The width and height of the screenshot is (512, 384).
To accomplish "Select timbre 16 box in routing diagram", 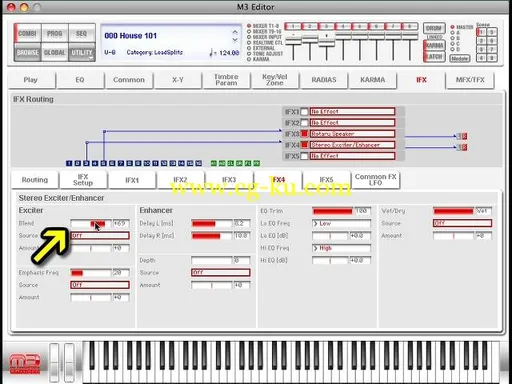I will (x=199, y=163).
